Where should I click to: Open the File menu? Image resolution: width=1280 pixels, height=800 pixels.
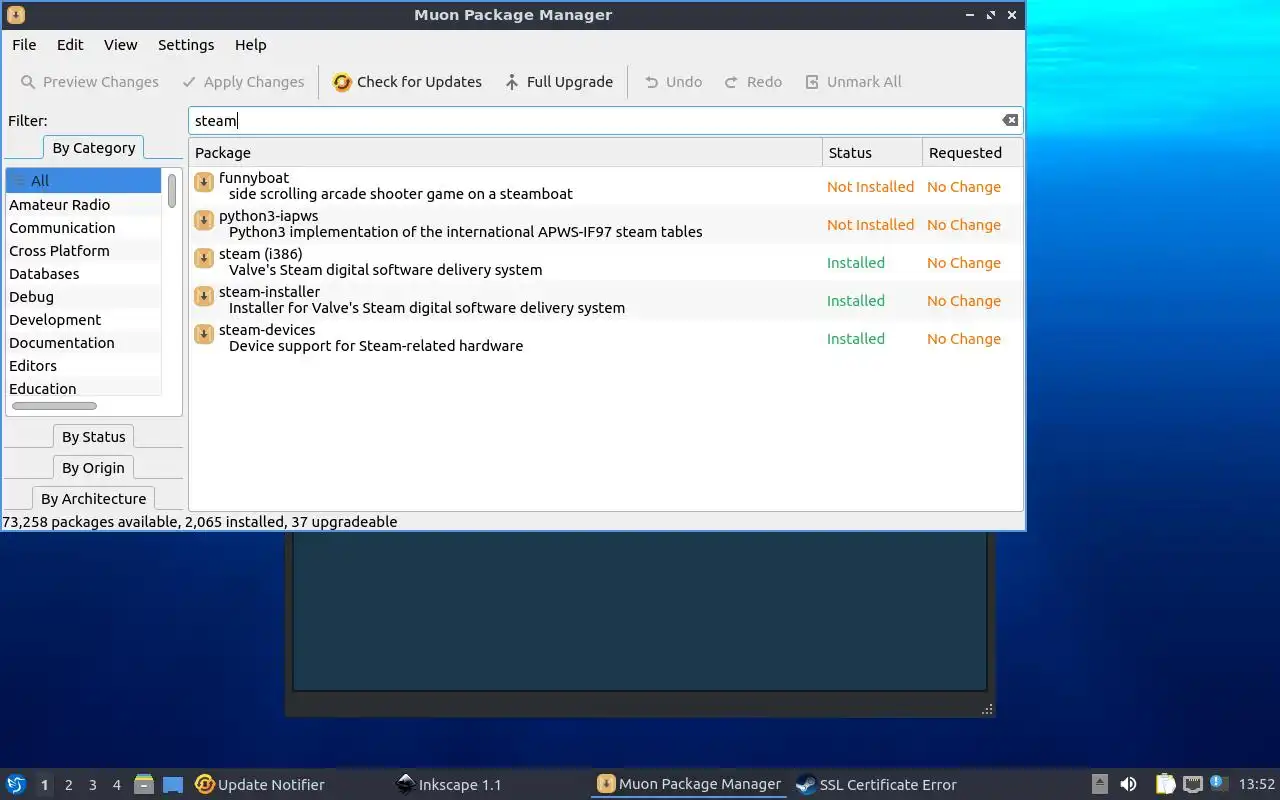[x=24, y=45]
